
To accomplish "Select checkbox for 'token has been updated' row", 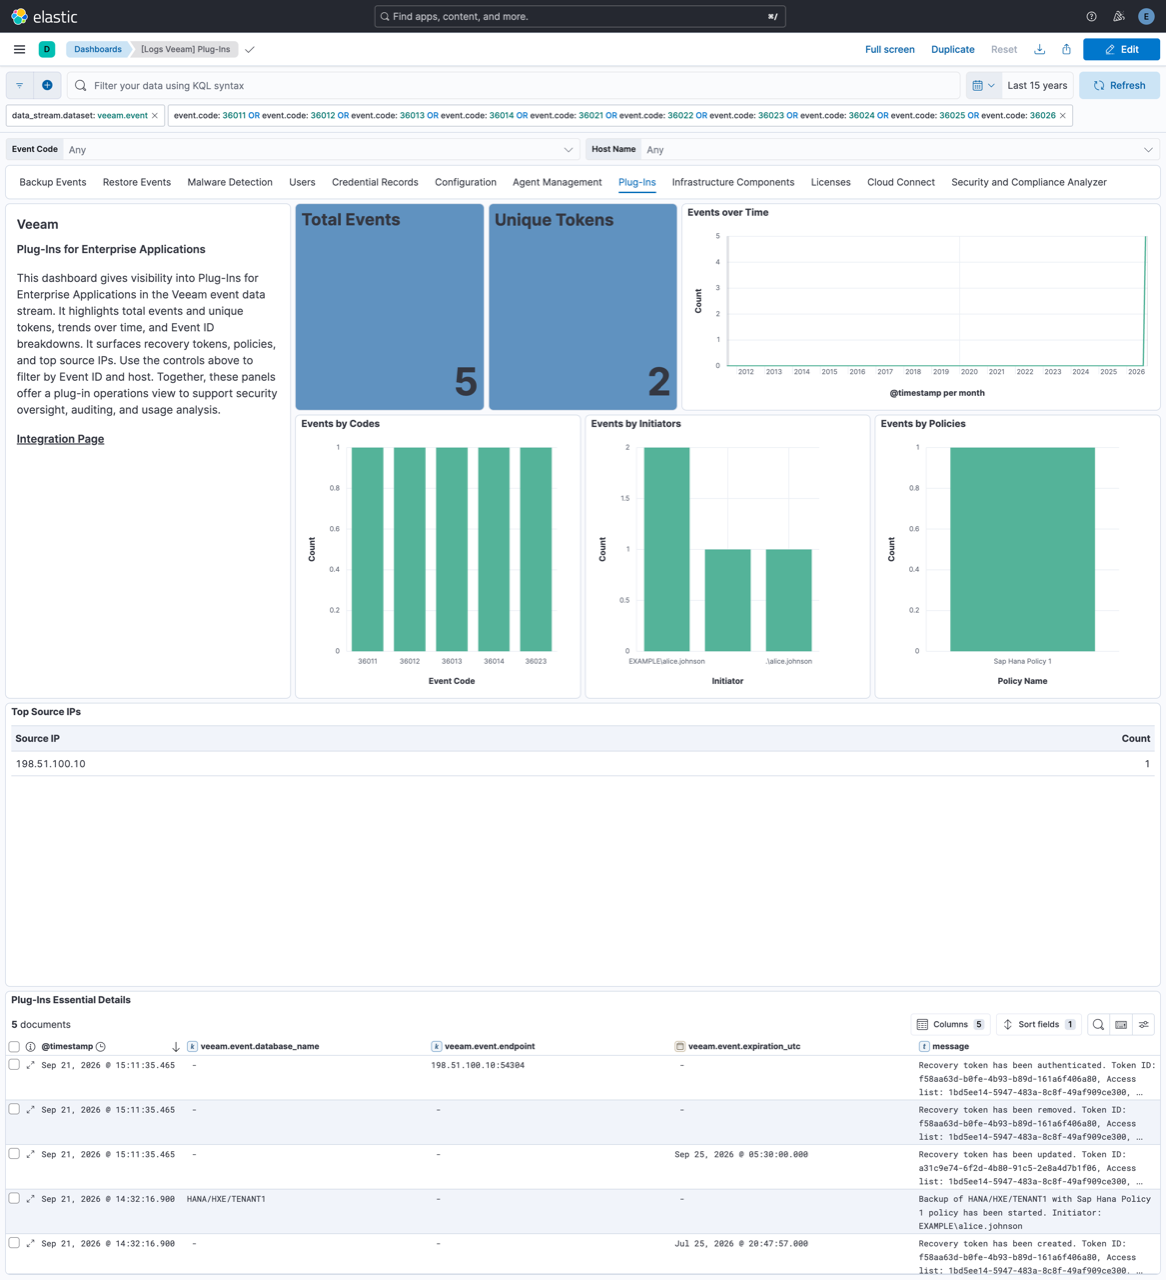I will tap(14, 1154).
